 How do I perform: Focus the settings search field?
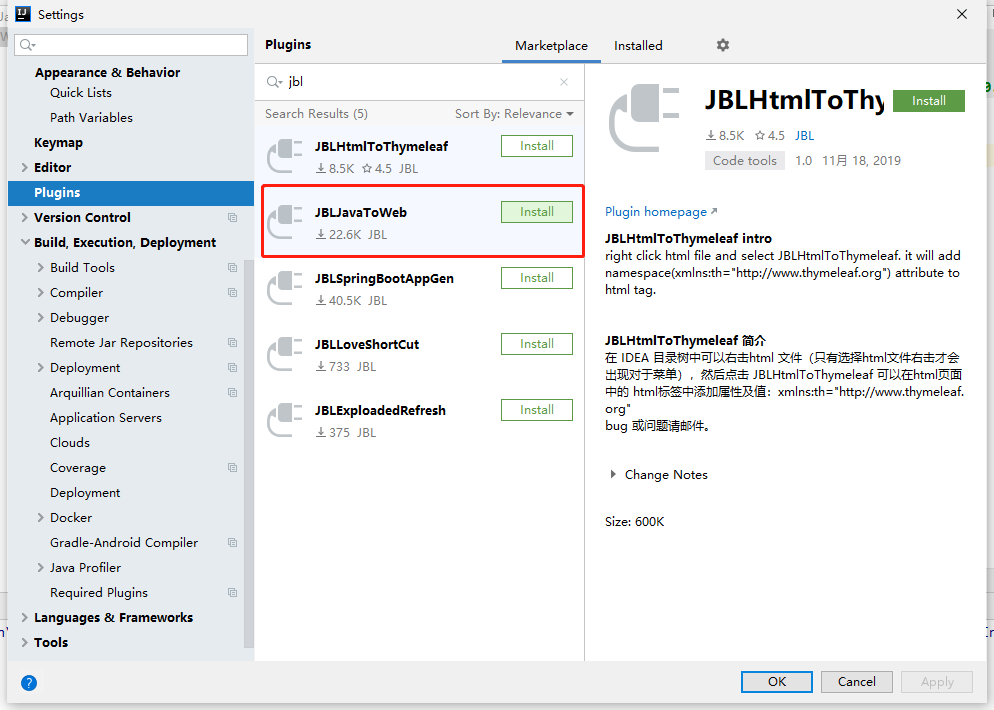131,44
